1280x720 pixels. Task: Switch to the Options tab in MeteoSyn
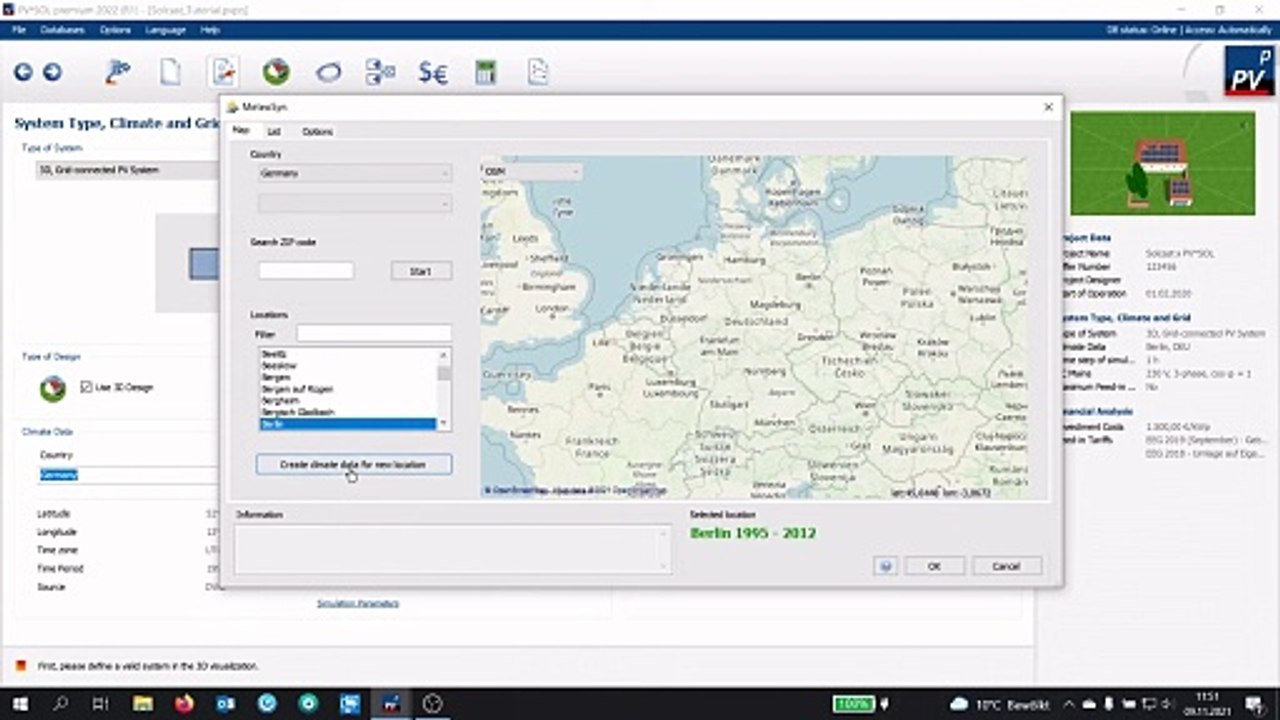[317, 131]
